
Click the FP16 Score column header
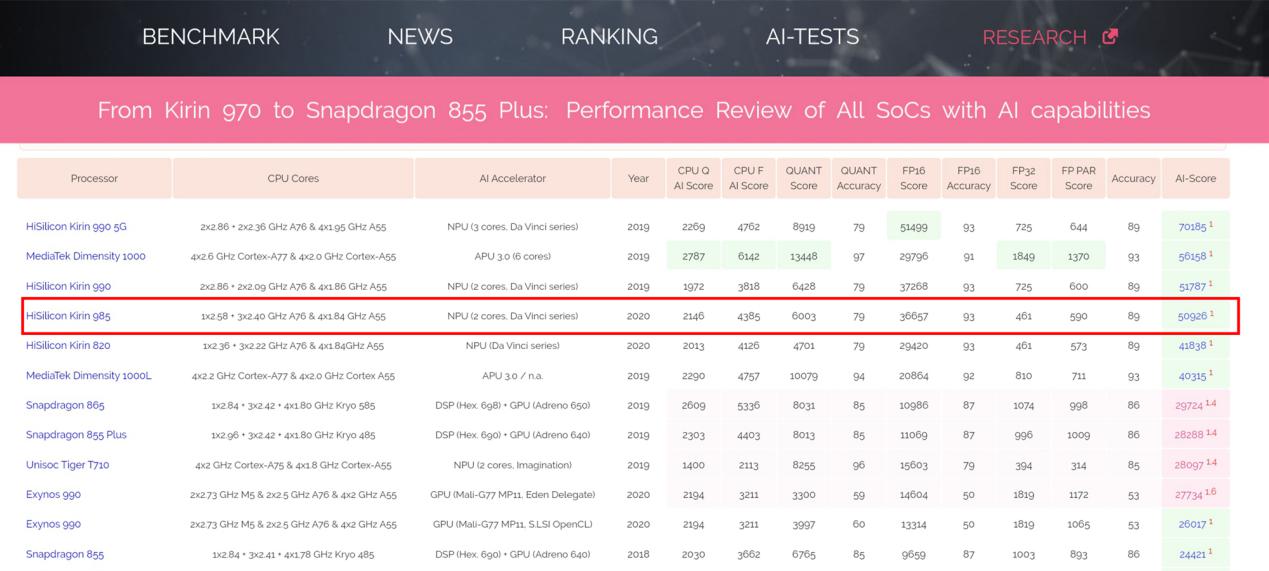(913, 178)
